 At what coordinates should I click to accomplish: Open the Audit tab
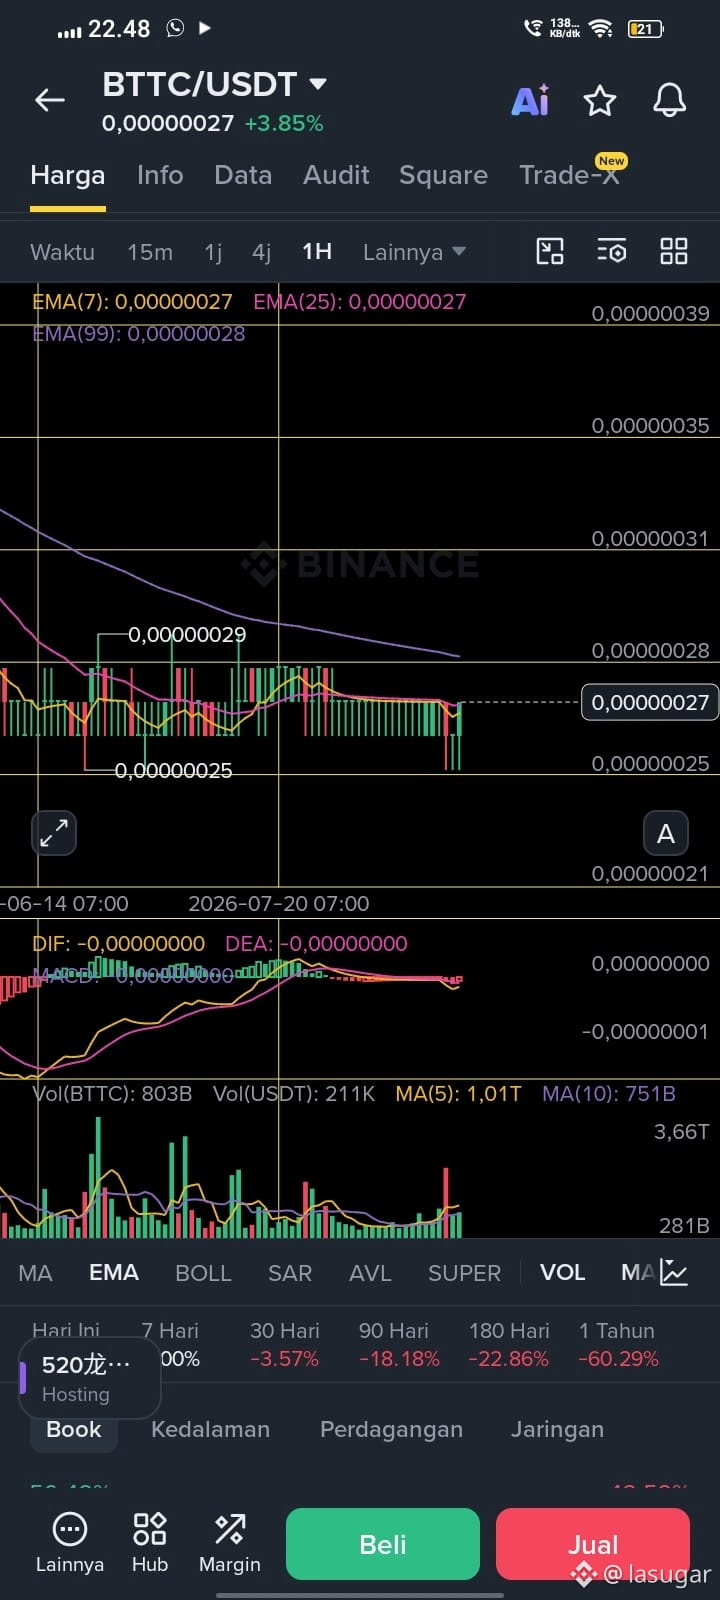tap(336, 175)
